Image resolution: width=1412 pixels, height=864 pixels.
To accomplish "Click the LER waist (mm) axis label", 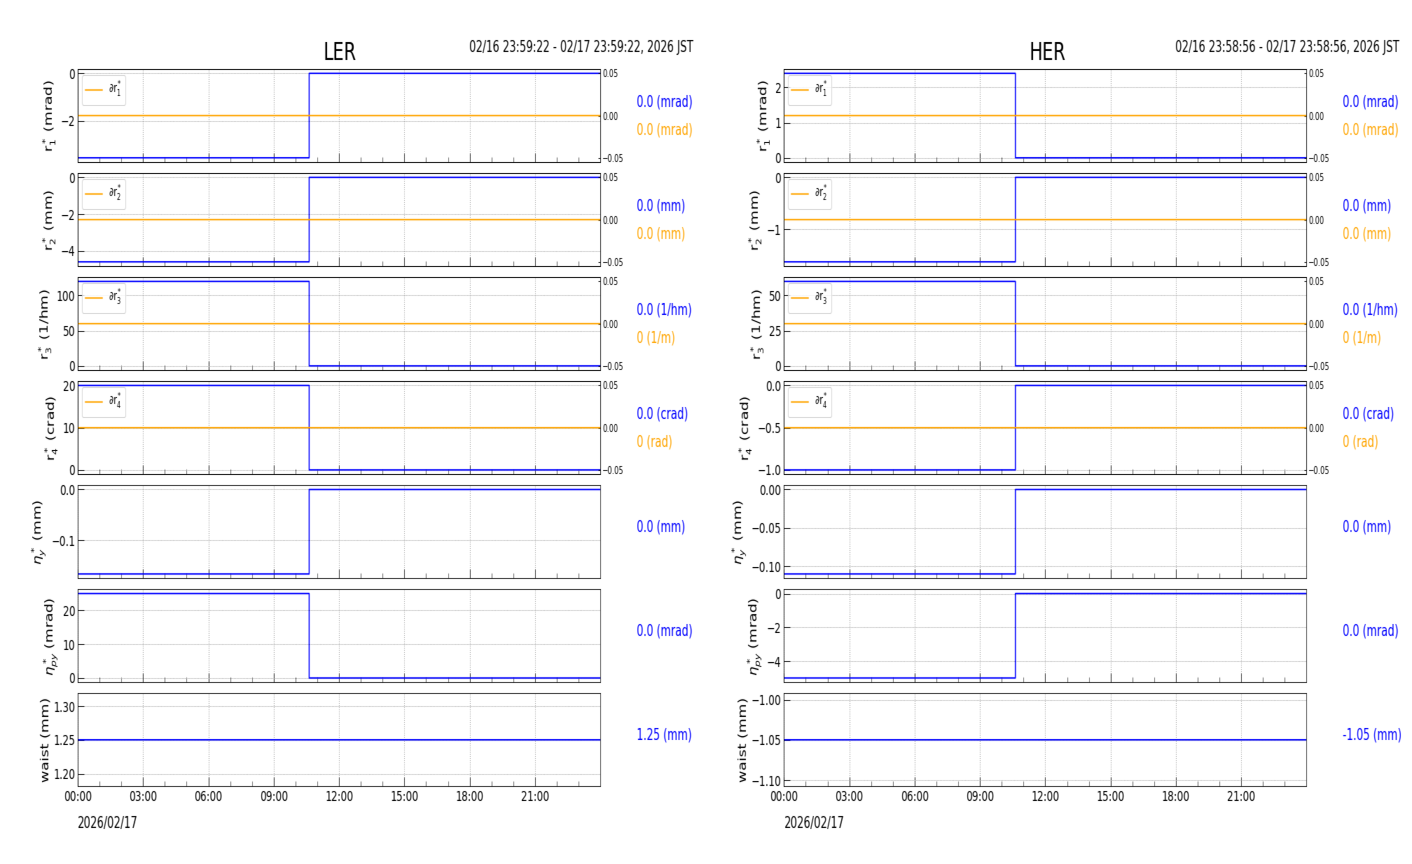I will pyautogui.click(x=44, y=740).
